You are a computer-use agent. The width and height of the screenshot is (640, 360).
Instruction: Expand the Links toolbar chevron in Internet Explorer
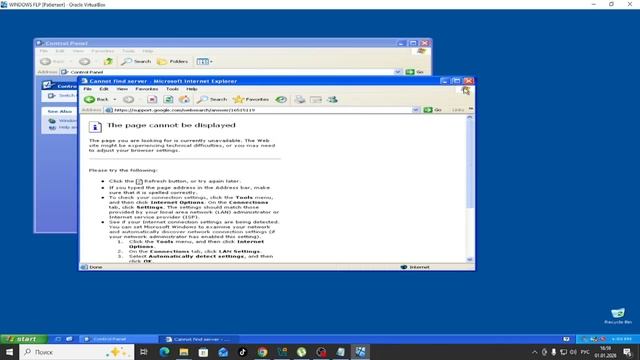click(x=471, y=109)
